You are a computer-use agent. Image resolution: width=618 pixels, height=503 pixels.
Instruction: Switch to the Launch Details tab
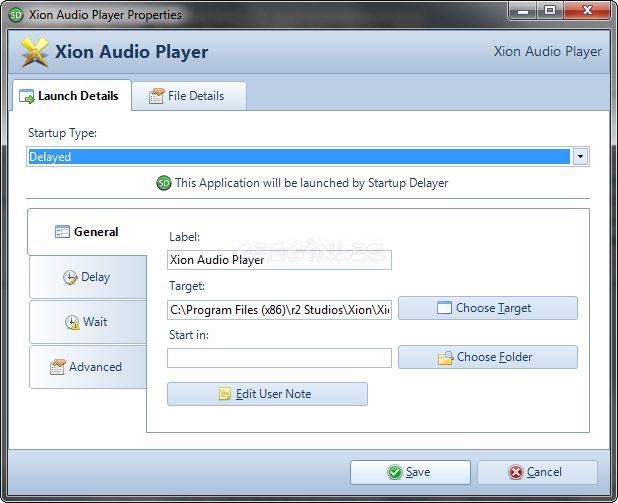[x=72, y=96]
